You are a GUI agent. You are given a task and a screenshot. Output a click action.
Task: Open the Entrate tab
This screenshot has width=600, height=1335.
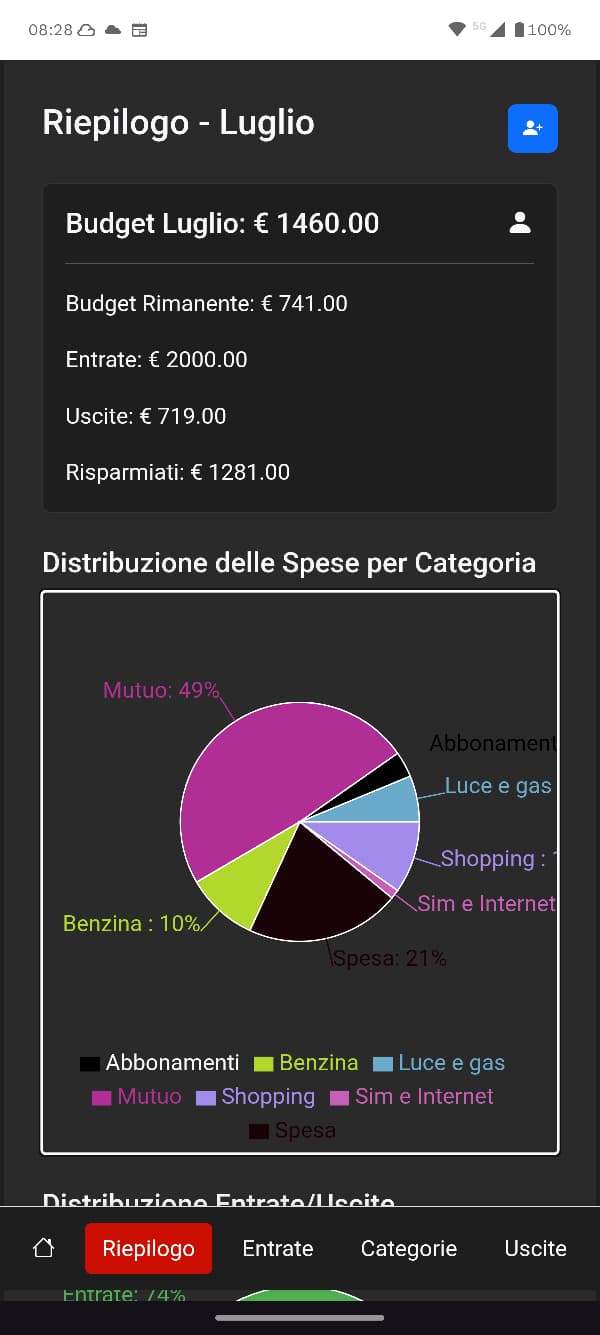pyautogui.click(x=278, y=1248)
